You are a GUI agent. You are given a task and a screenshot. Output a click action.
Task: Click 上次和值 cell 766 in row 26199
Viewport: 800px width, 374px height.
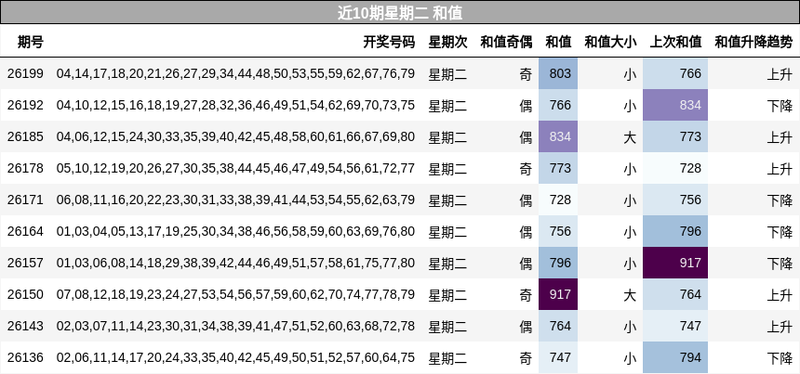pyautogui.click(x=676, y=74)
